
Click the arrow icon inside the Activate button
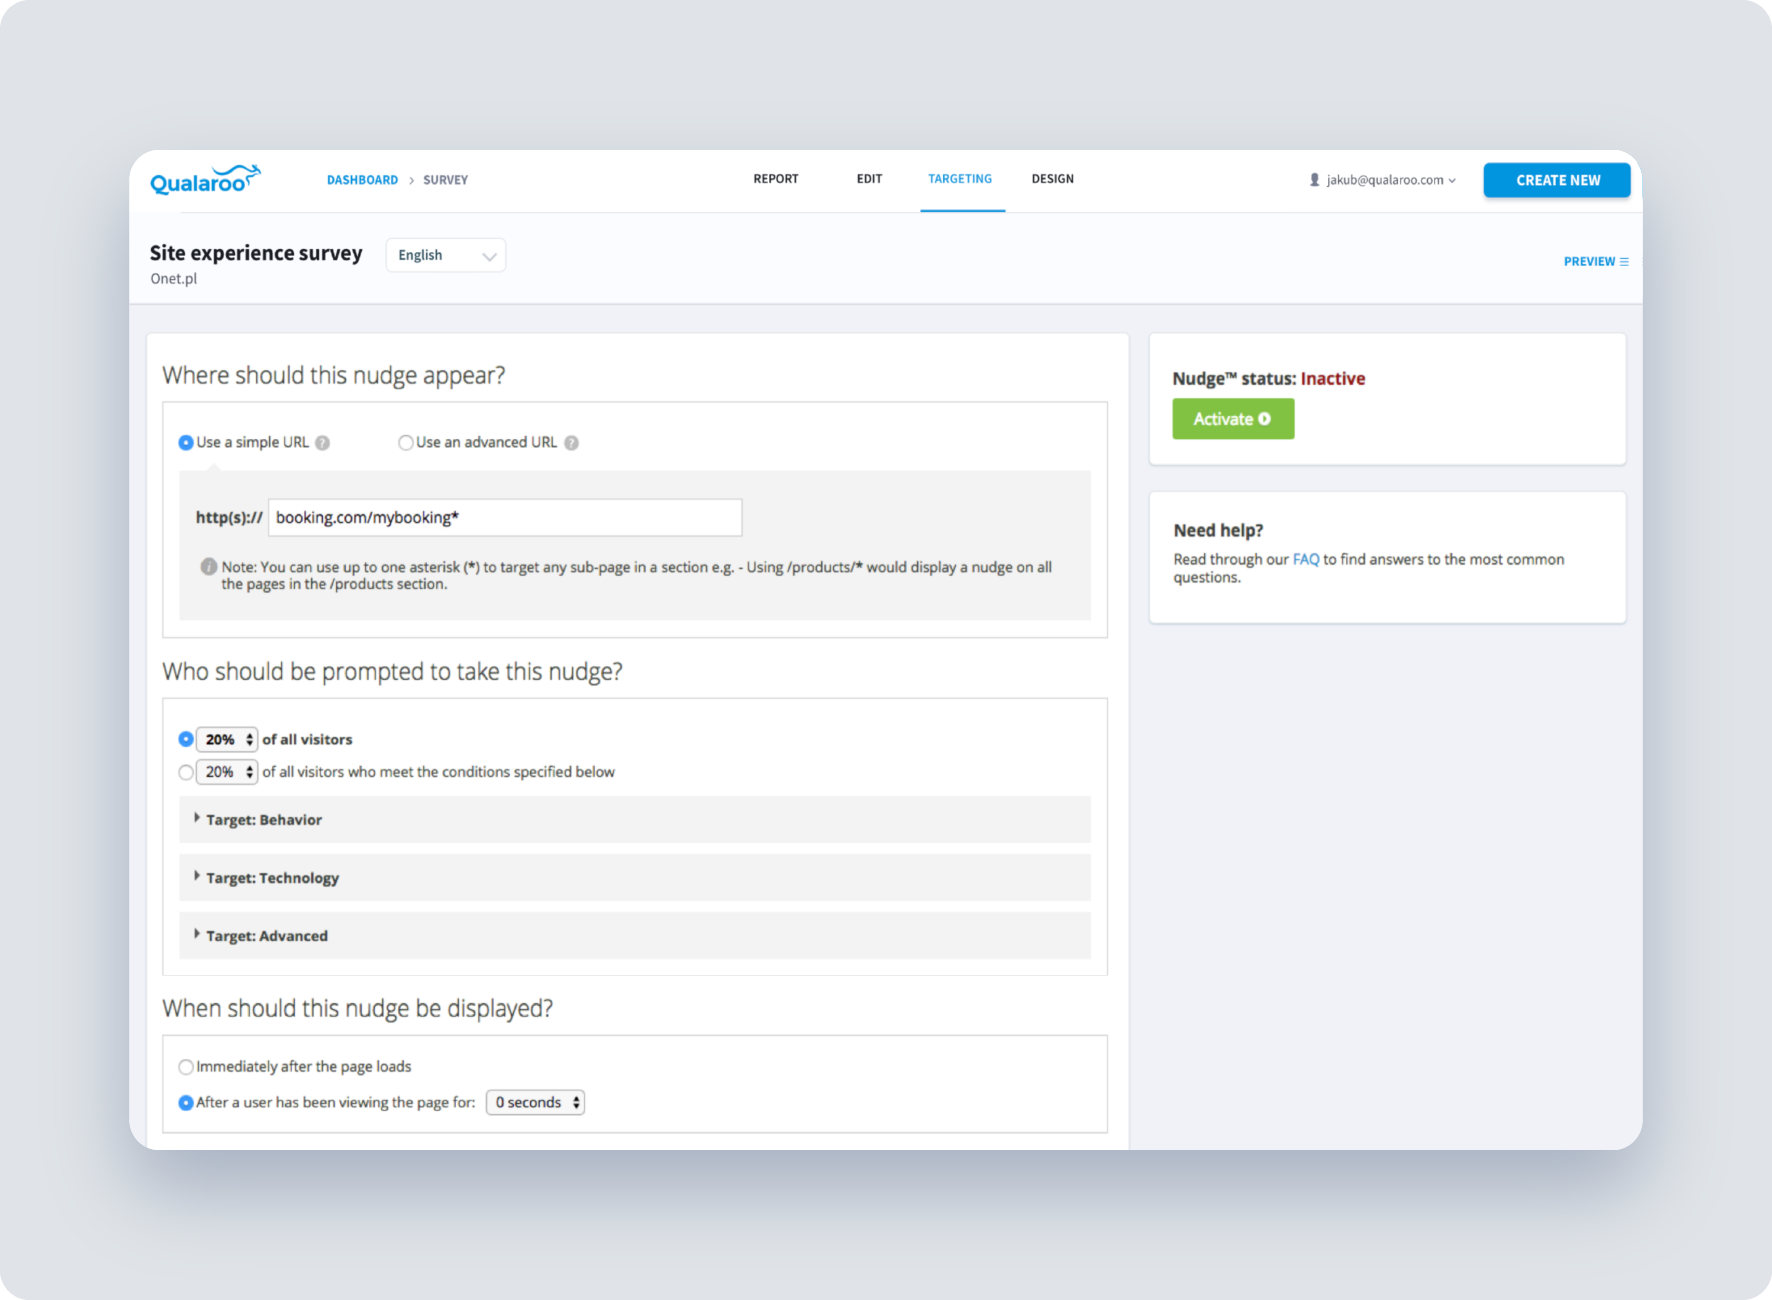coord(1263,419)
